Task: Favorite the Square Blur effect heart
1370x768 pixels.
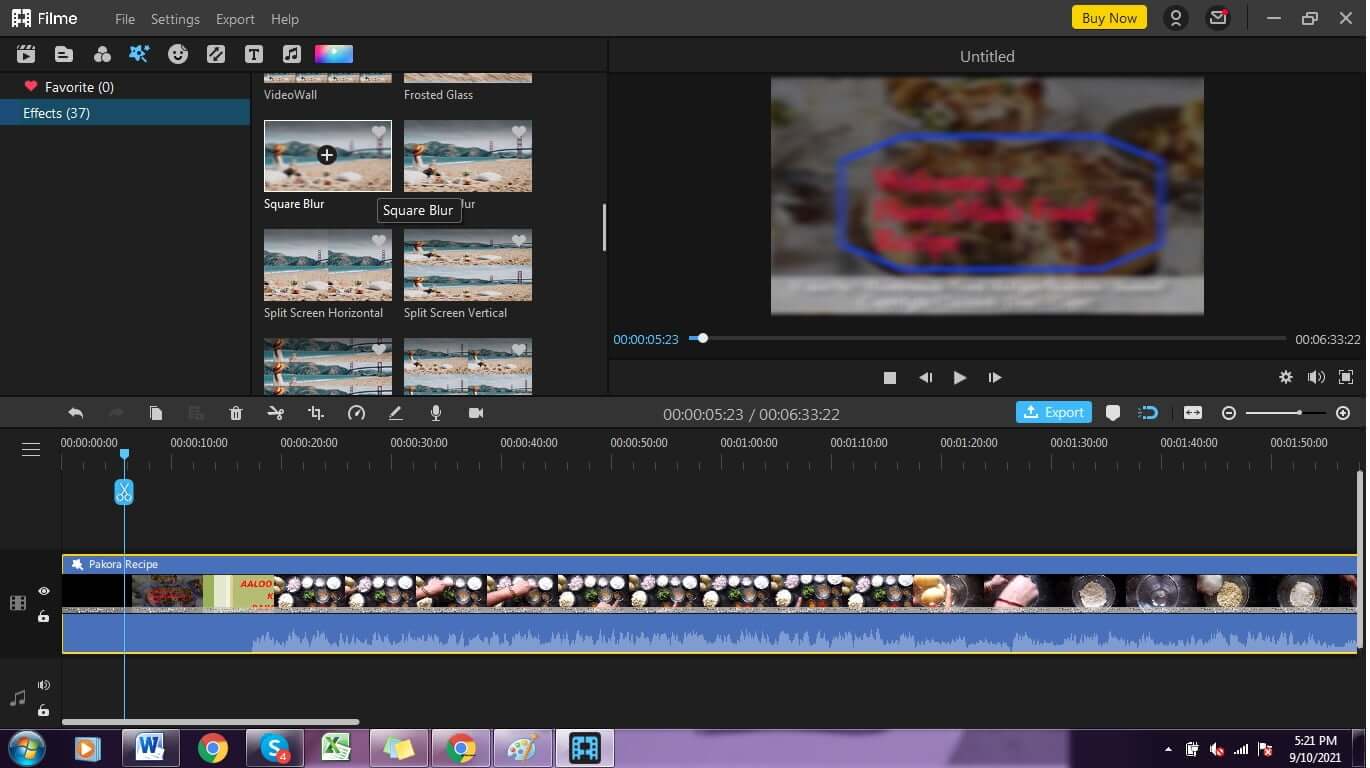Action: [379, 132]
